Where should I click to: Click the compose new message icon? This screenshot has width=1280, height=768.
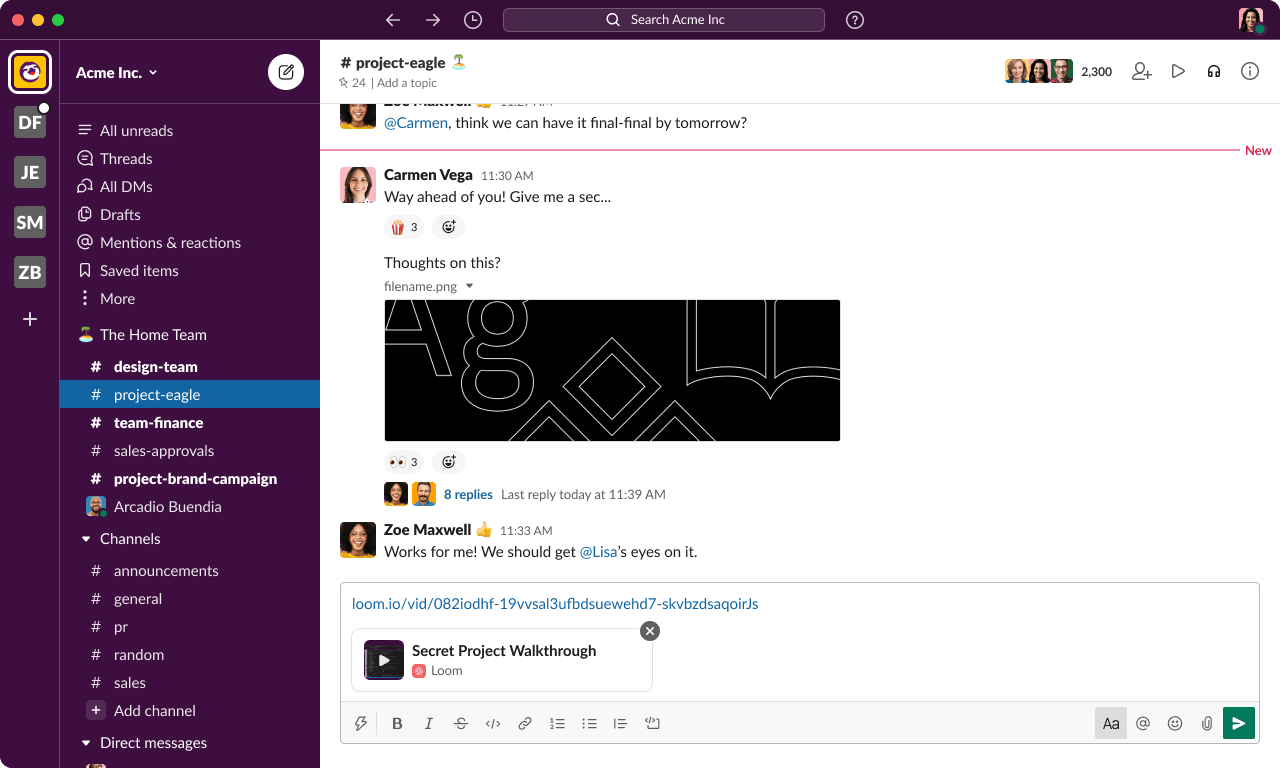286,72
